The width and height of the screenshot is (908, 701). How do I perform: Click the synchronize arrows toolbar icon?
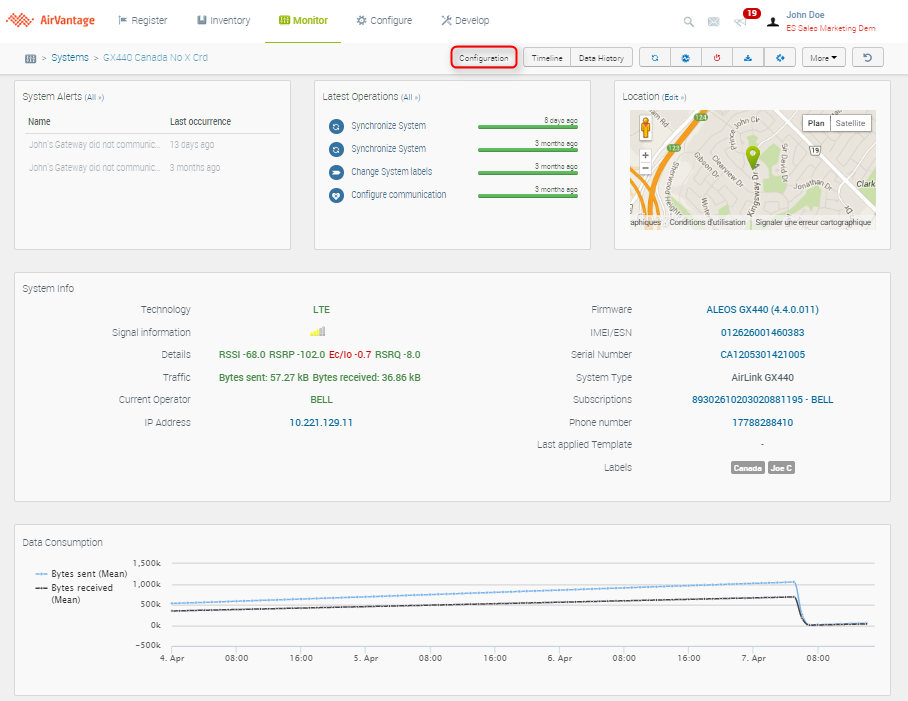(655, 58)
